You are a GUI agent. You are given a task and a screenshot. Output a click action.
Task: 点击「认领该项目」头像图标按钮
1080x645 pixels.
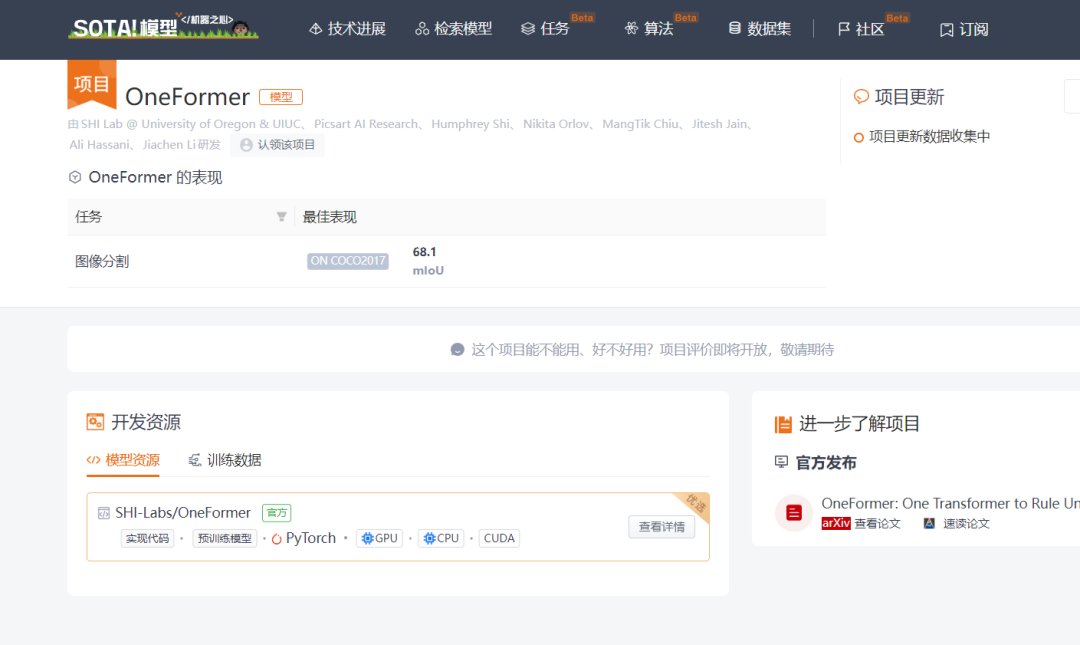(x=246, y=145)
